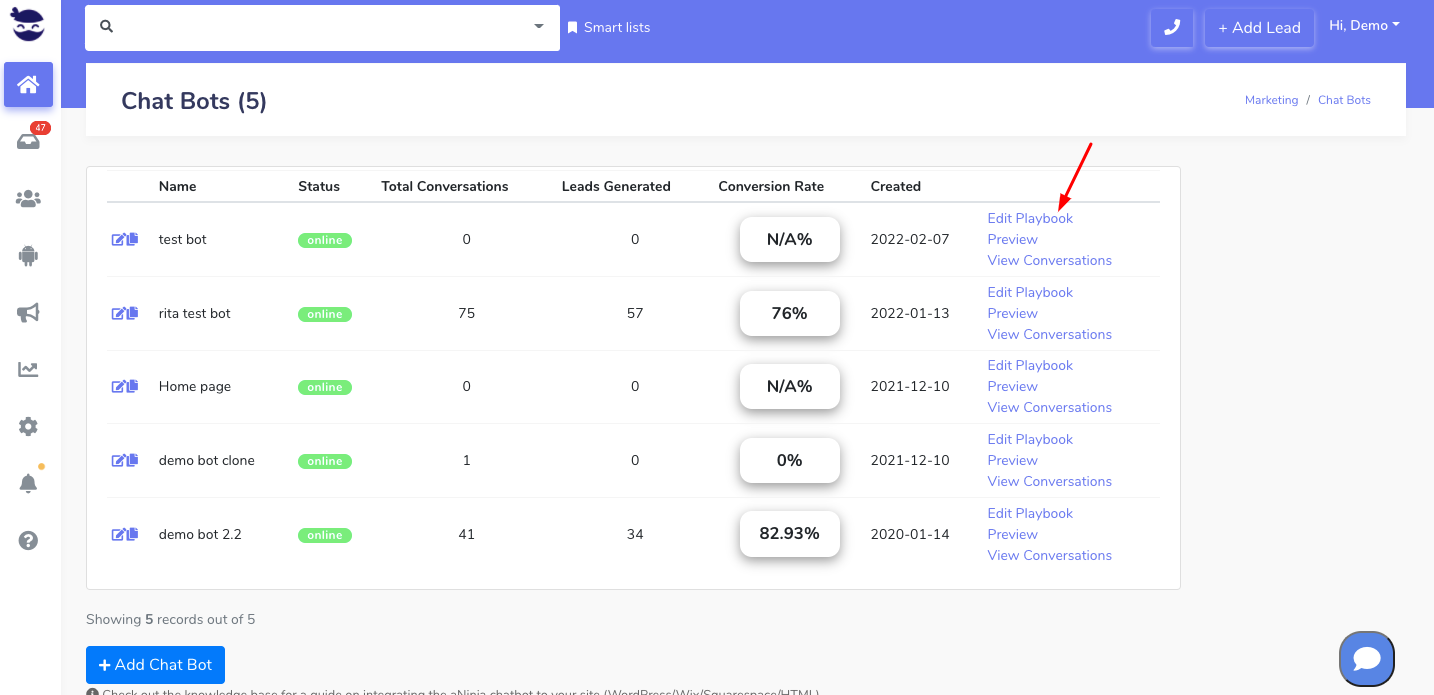This screenshot has height=695, width=1434.
Task: Open the Android bot icon in sidebar
Action: point(28,256)
